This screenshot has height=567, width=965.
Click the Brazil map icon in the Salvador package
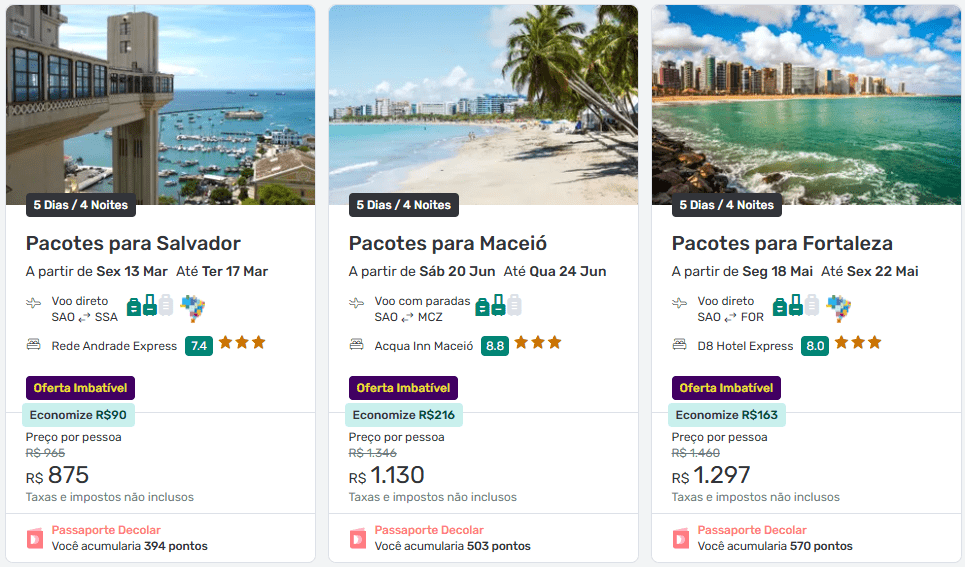(x=192, y=307)
